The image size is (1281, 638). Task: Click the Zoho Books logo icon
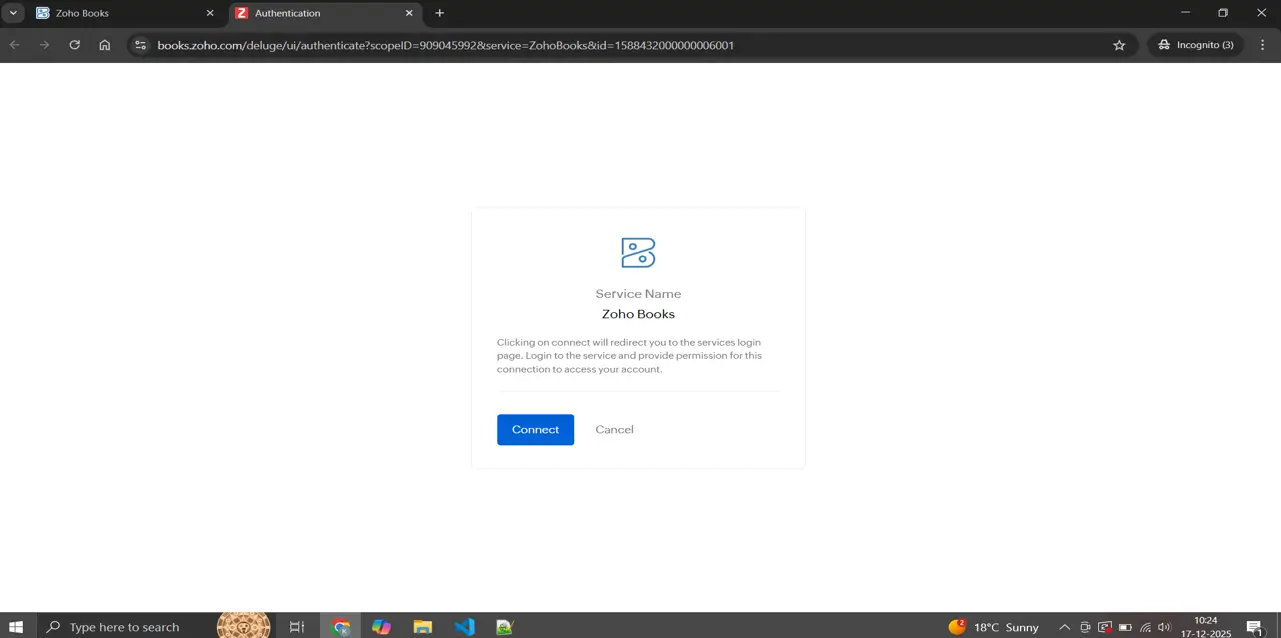tap(638, 252)
